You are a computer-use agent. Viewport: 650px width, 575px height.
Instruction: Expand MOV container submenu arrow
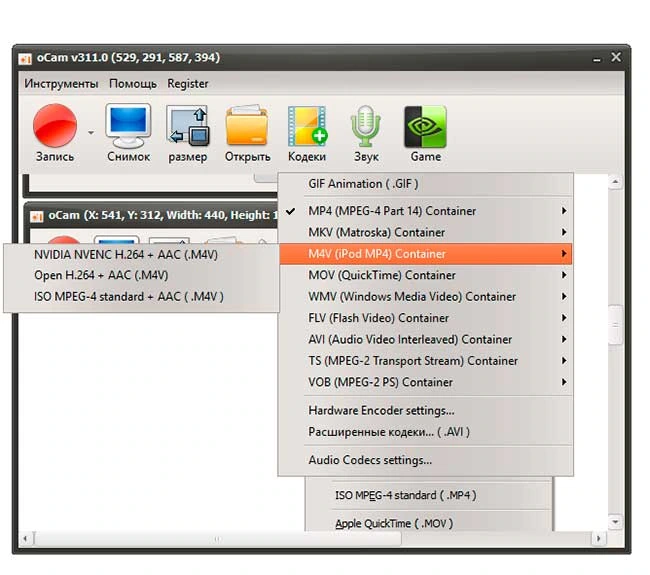(564, 275)
